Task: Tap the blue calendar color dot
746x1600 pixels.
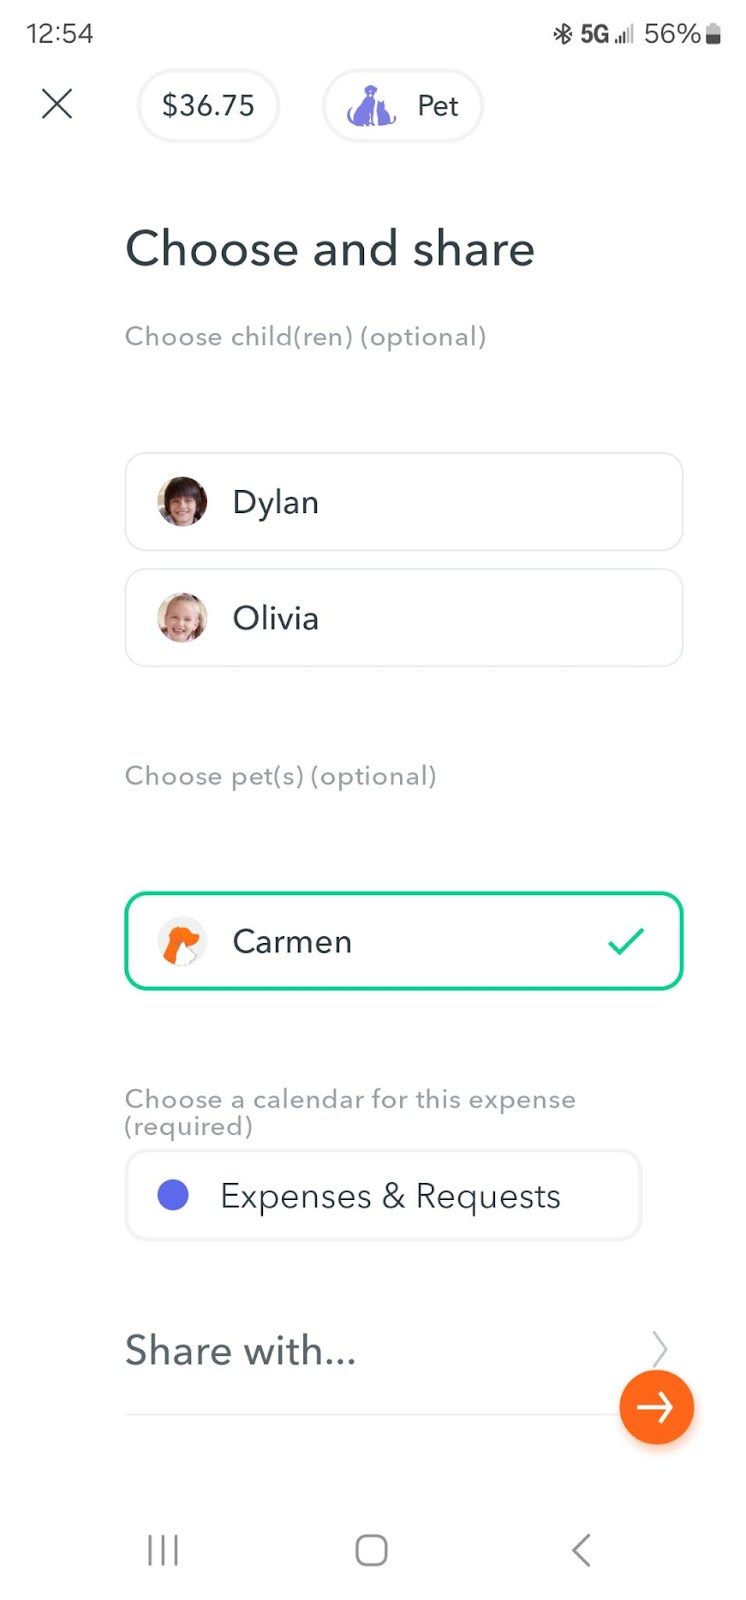Action: coord(173,1195)
